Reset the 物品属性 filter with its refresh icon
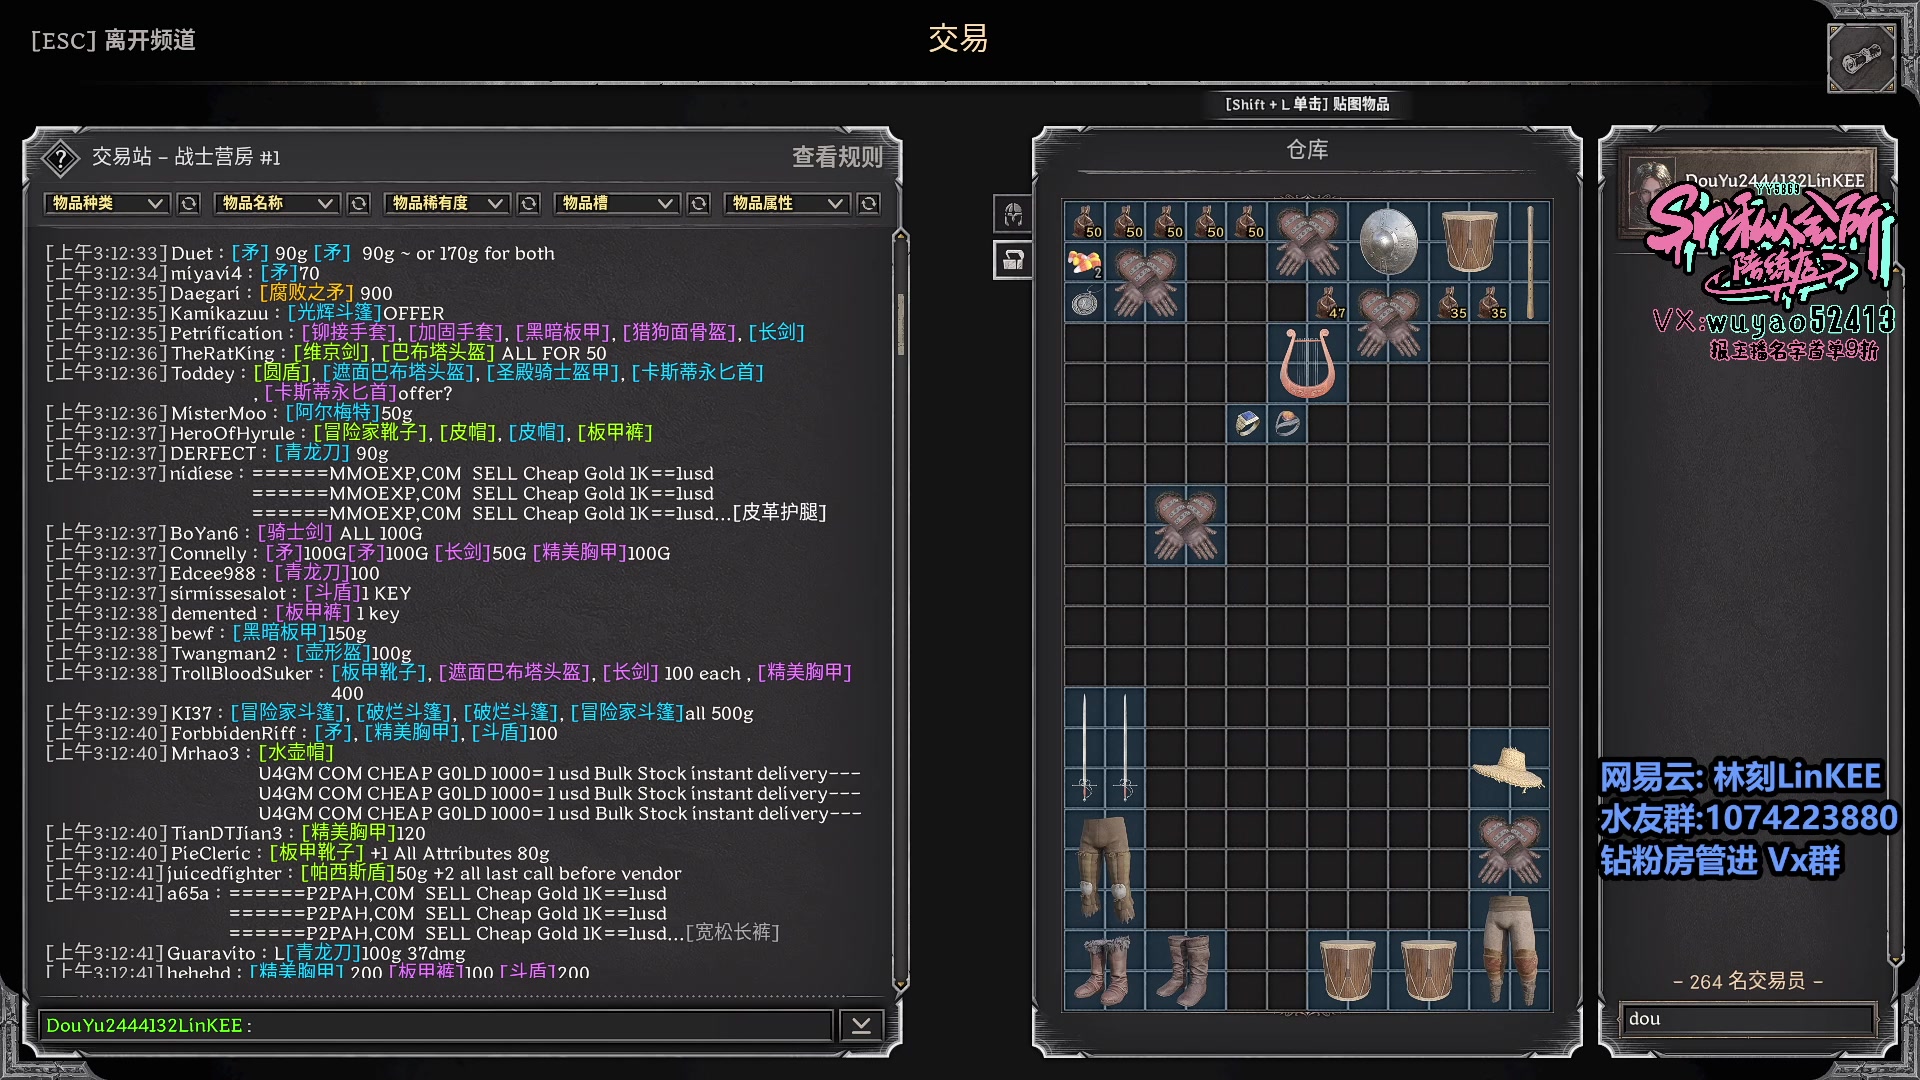Viewport: 1920px width, 1080px height. coord(869,203)
